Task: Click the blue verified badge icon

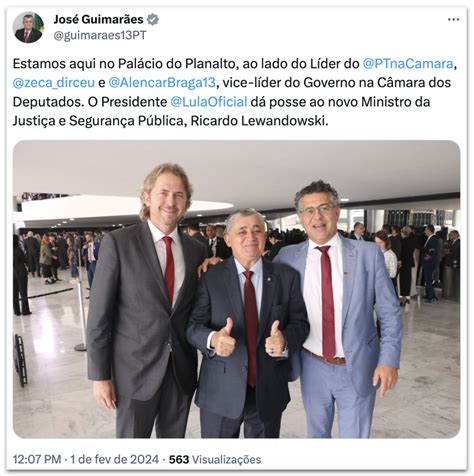Action: coord(153,20)
